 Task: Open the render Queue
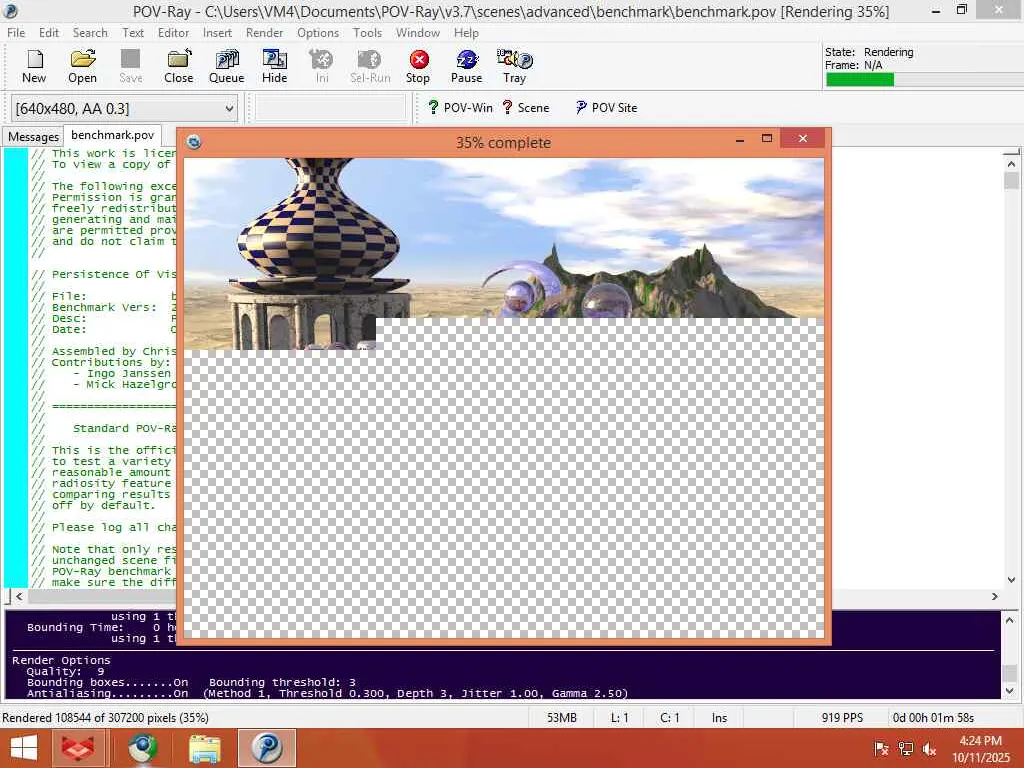(x=227, y=67)
